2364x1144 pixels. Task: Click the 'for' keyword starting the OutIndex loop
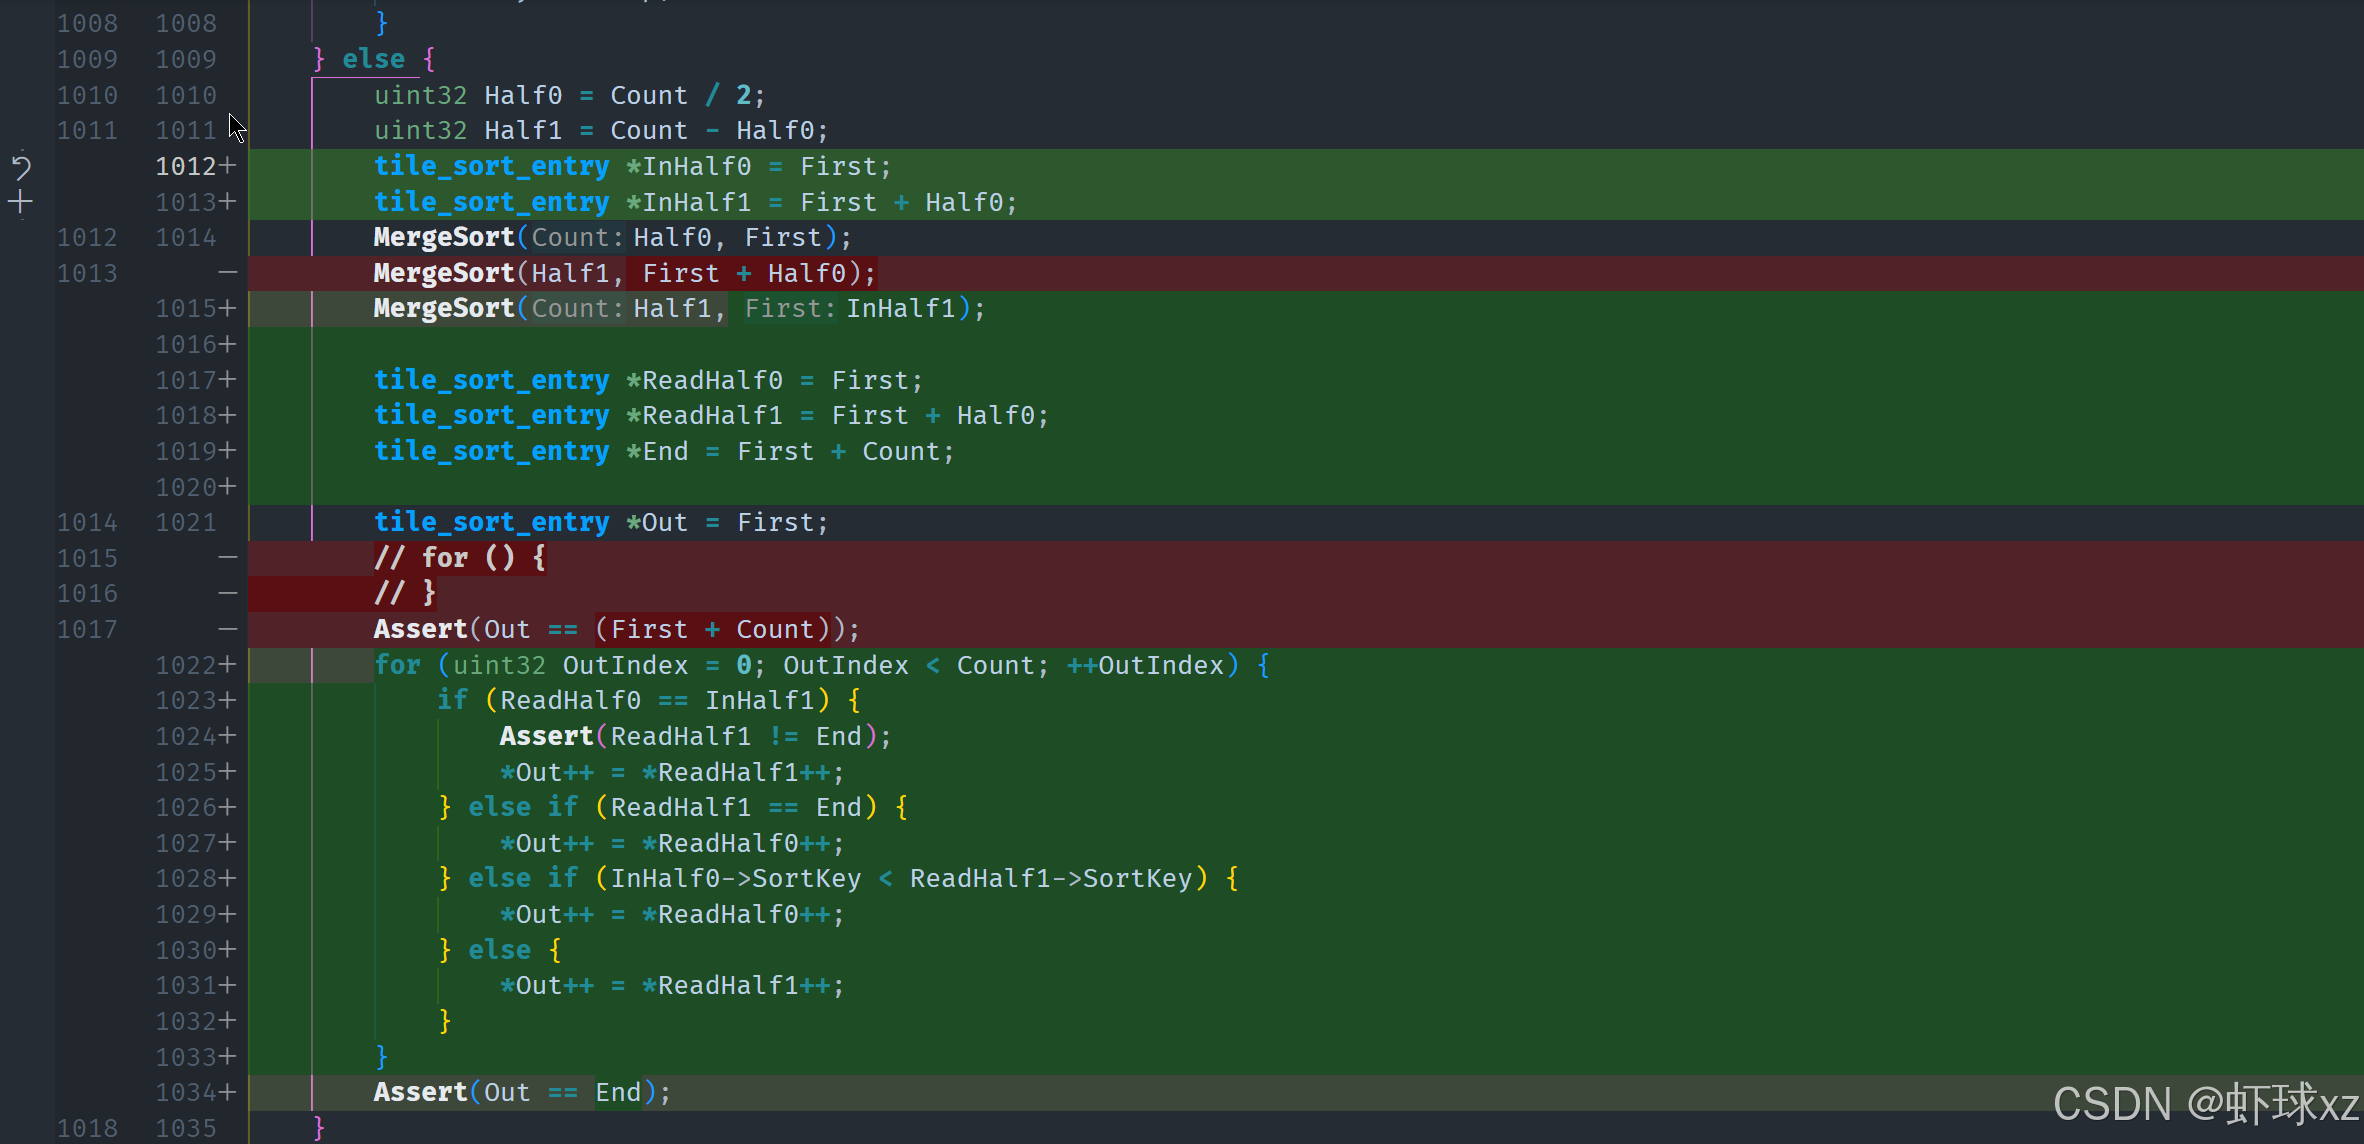[397, 665]
